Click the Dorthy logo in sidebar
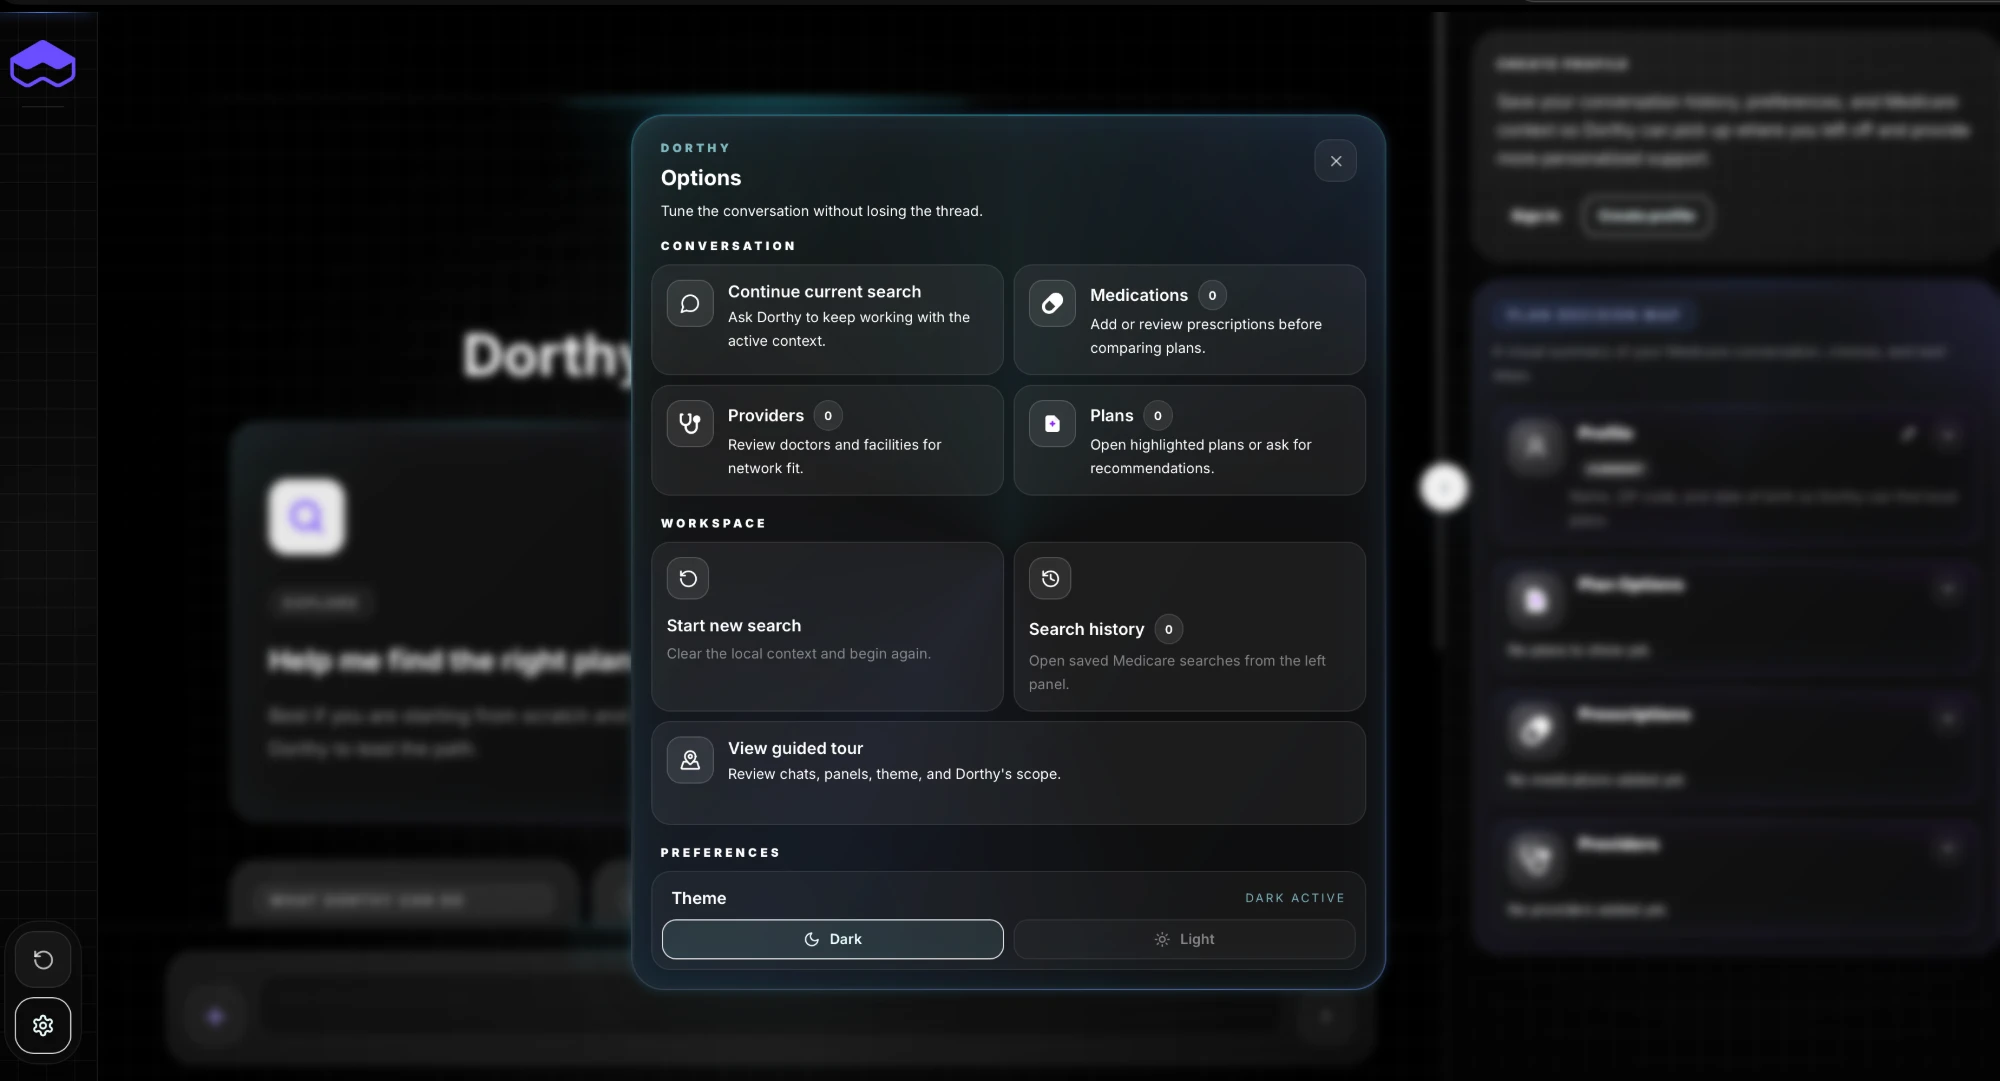Viewport: 2000px width, 1081px height. [43, 64]
